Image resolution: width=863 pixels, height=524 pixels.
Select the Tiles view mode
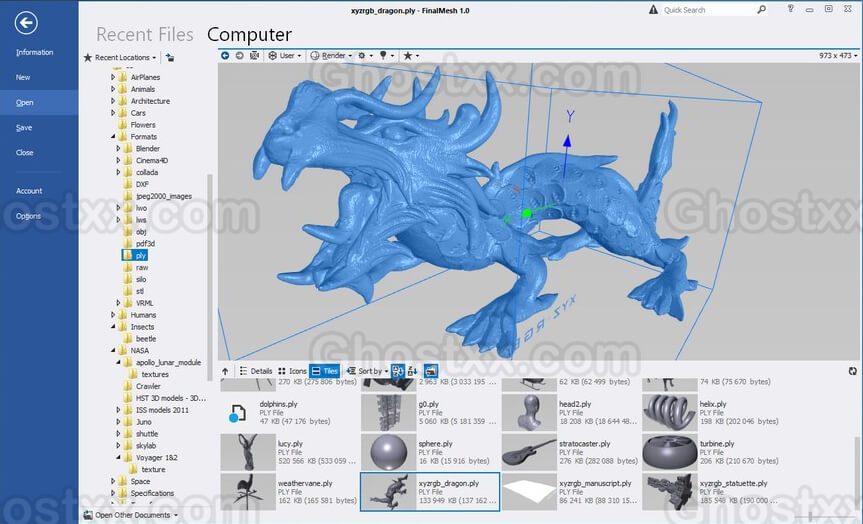tap(324, 371)
